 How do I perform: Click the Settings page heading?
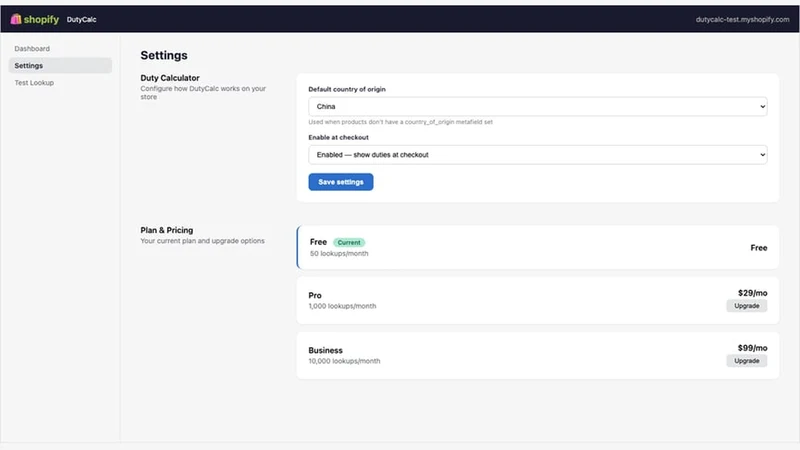(x=164, y=55)
